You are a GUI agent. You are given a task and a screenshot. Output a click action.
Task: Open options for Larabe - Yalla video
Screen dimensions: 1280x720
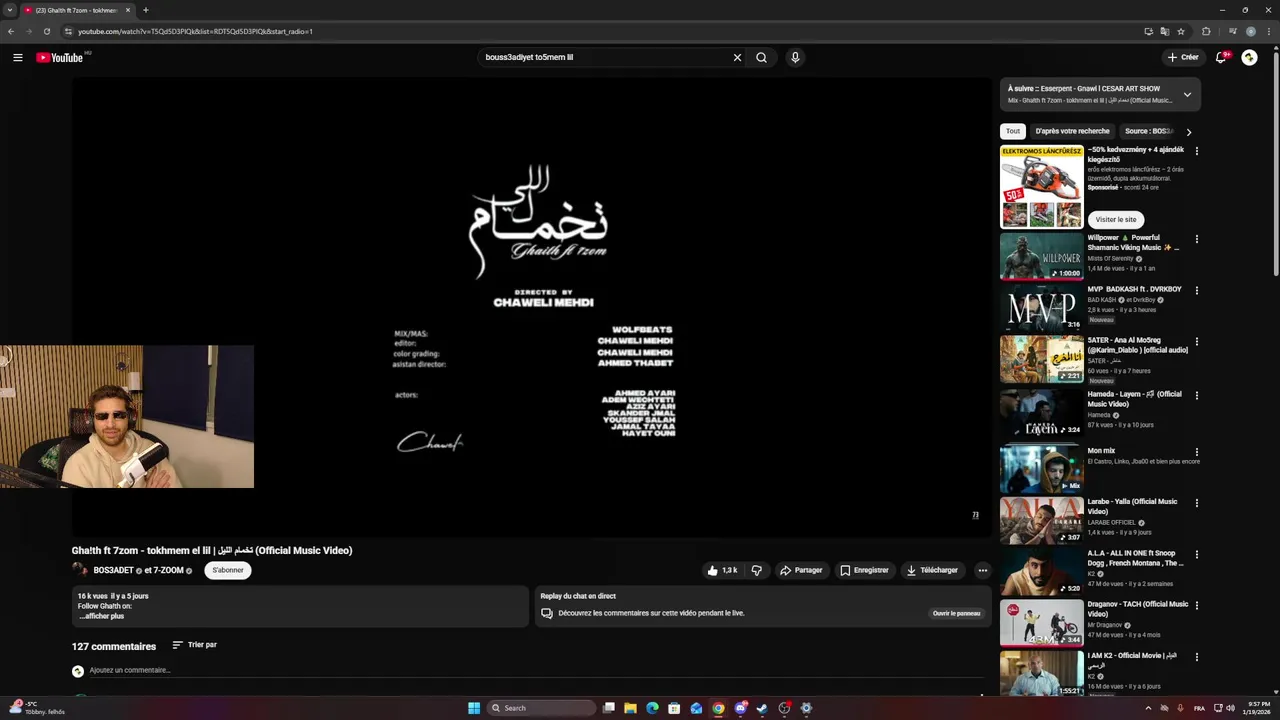(1196, 503)
